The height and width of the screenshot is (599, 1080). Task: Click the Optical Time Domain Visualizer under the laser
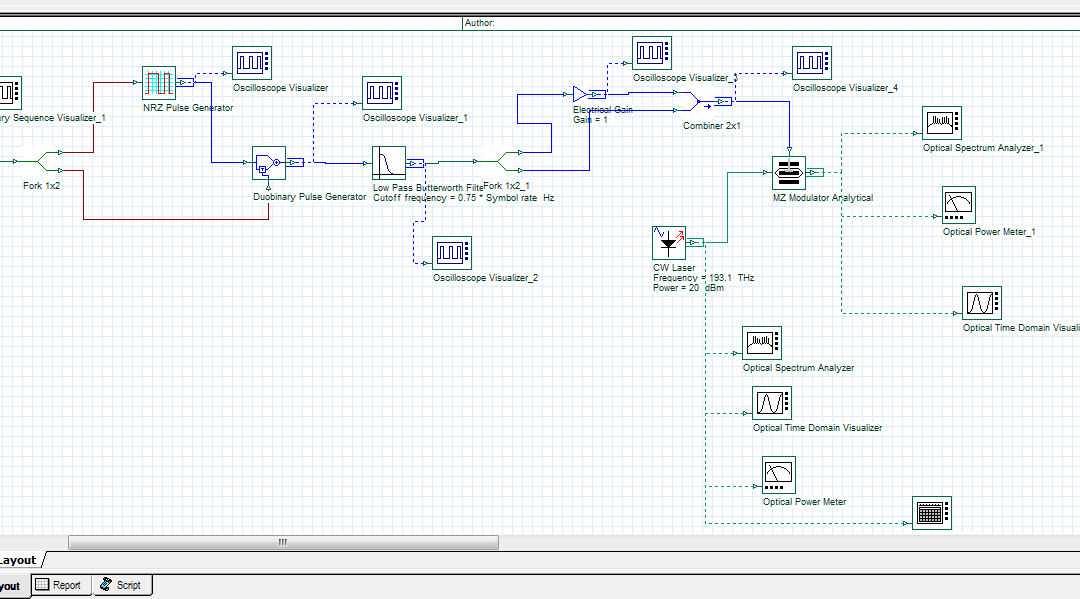pos(771,403)
